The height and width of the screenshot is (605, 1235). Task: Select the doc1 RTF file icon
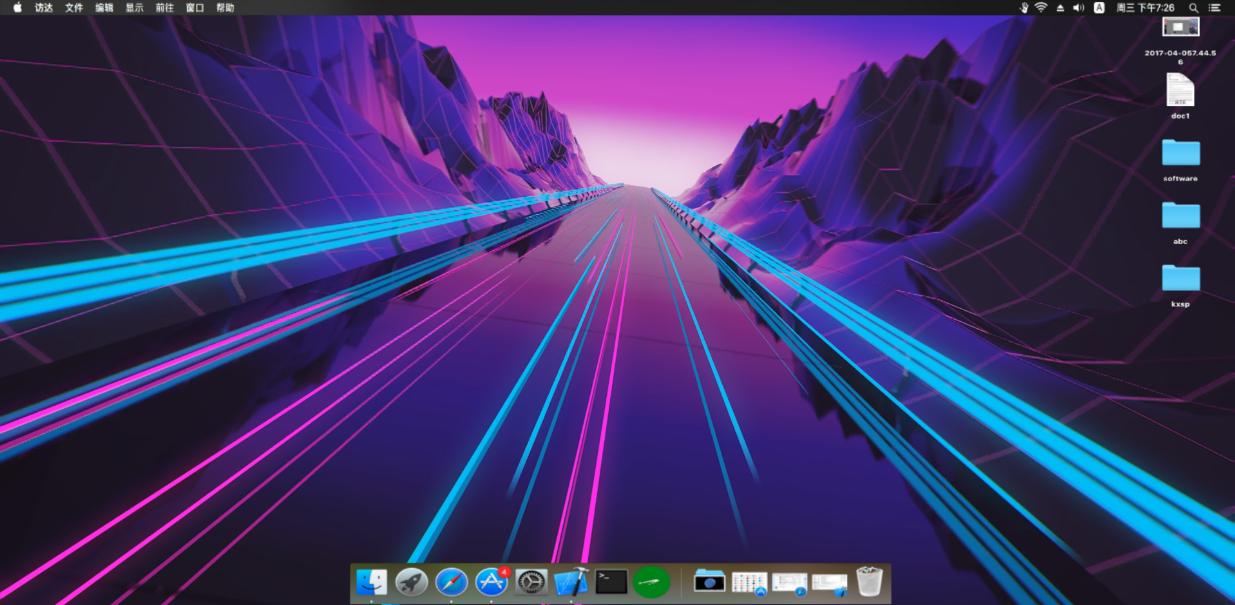coord(1180,90)
